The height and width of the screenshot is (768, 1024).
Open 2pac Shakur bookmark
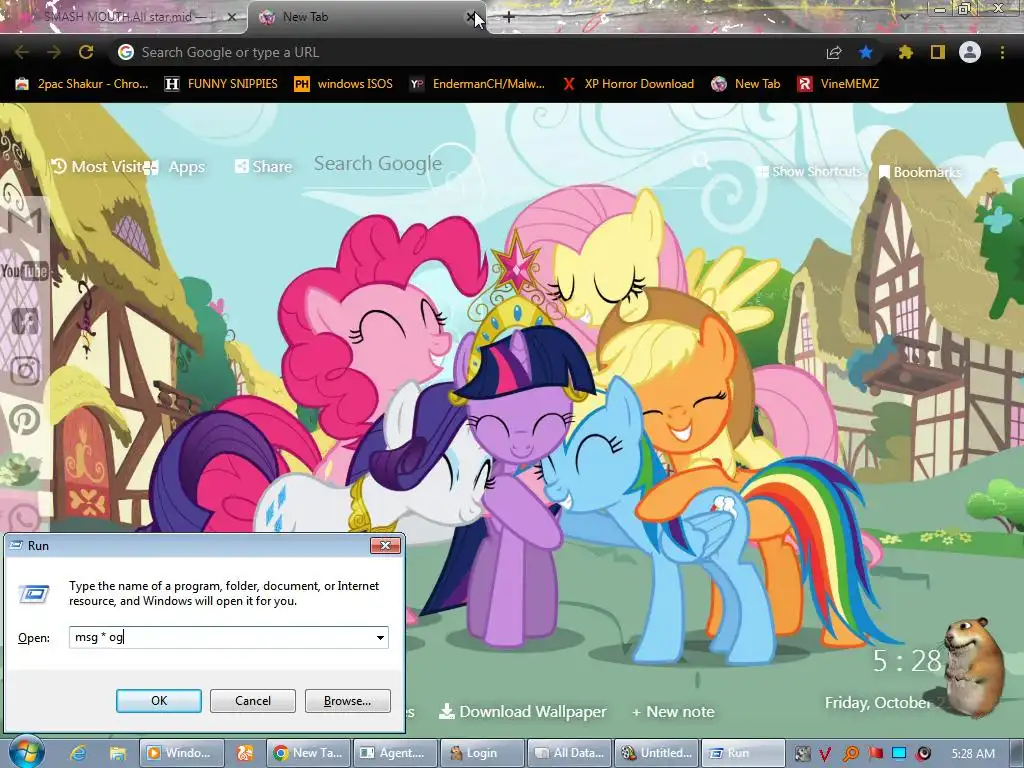pyautogui.click(x=82, y=84)
